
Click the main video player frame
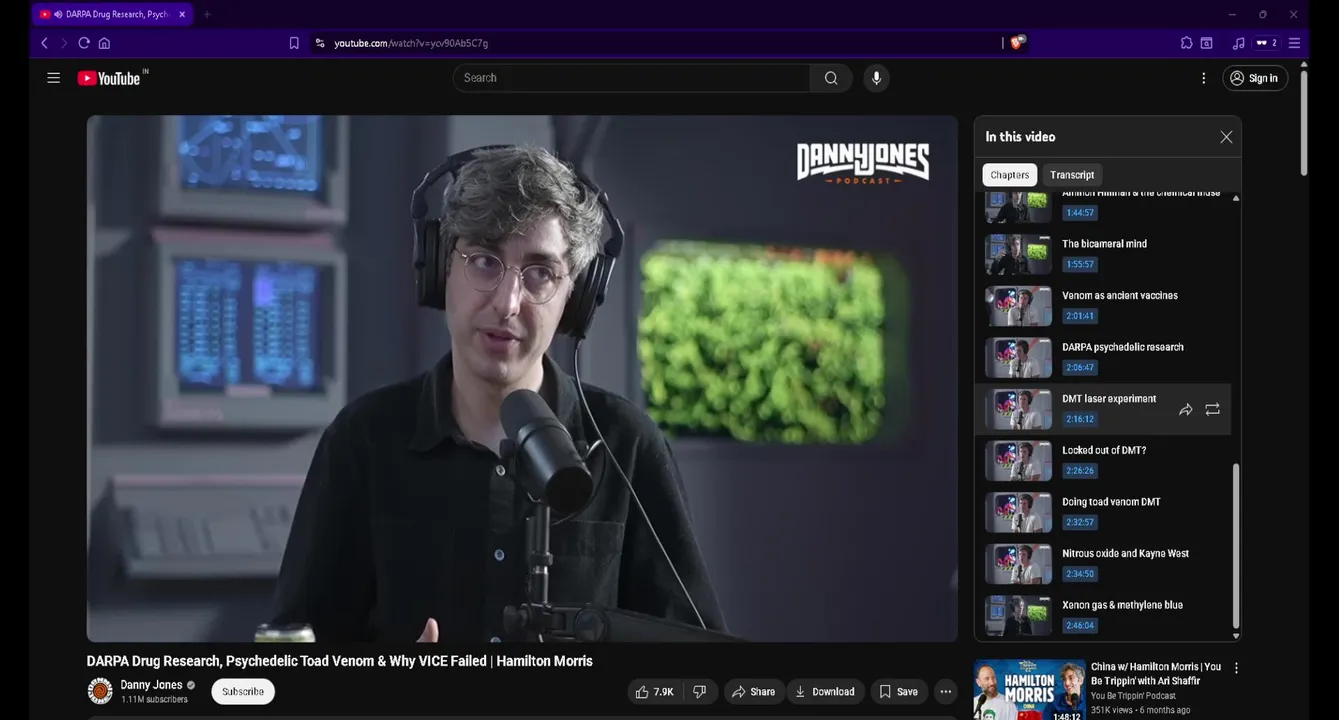coord(522,378)
